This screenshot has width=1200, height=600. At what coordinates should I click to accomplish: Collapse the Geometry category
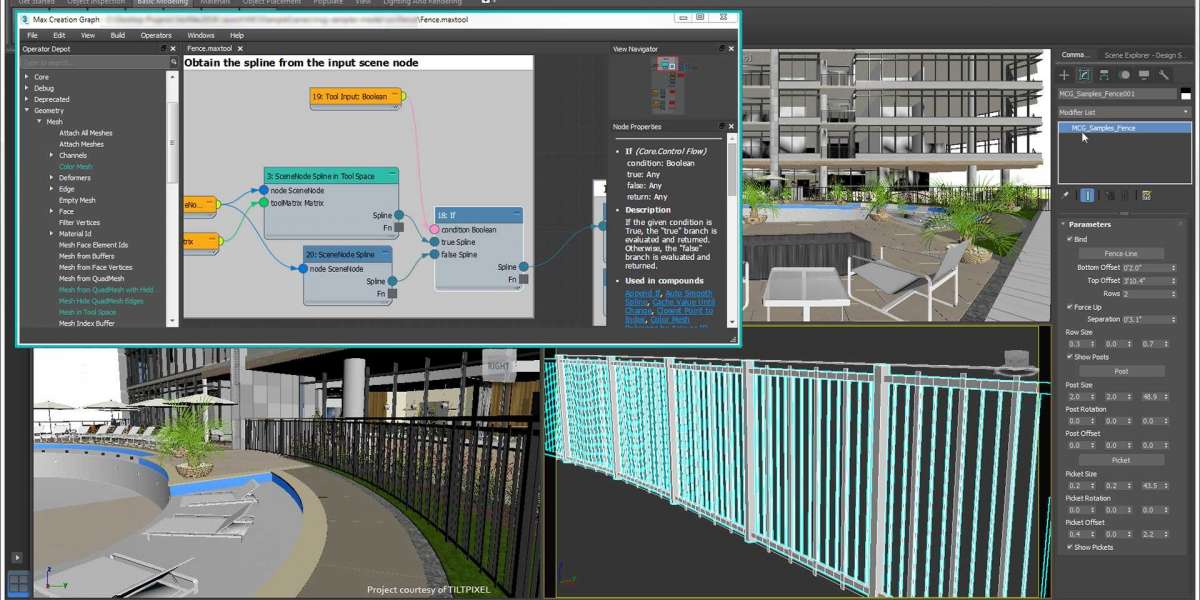(x=27, y=110)
